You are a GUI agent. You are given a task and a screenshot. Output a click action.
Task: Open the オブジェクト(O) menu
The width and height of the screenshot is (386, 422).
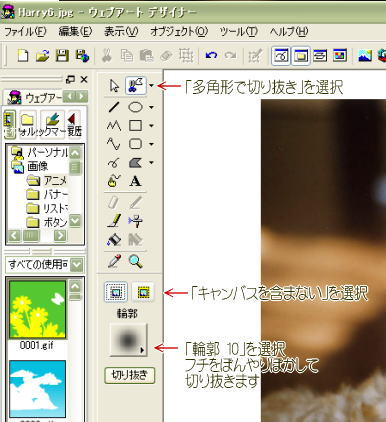coord(179,32)
